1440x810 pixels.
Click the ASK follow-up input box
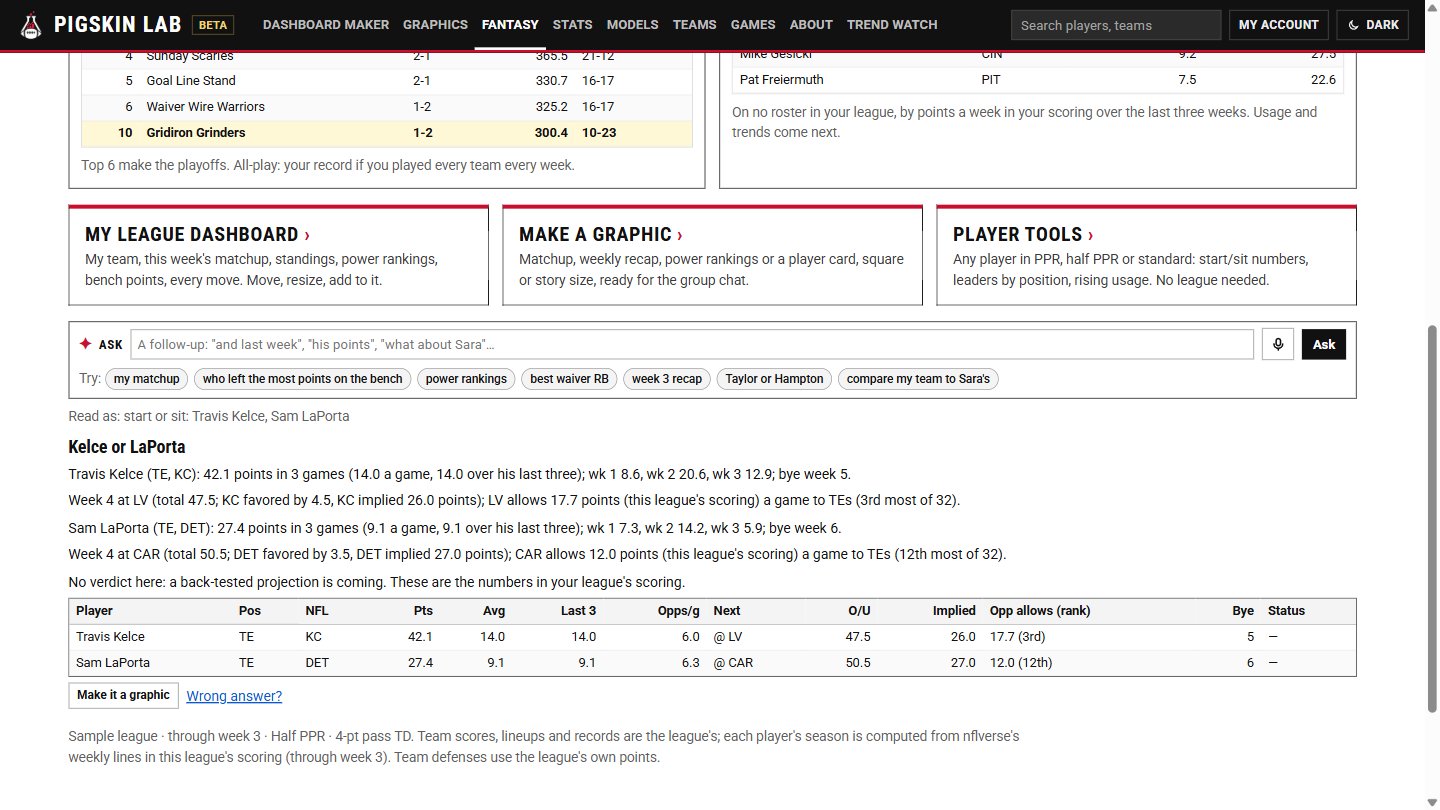tap(692, 344)
